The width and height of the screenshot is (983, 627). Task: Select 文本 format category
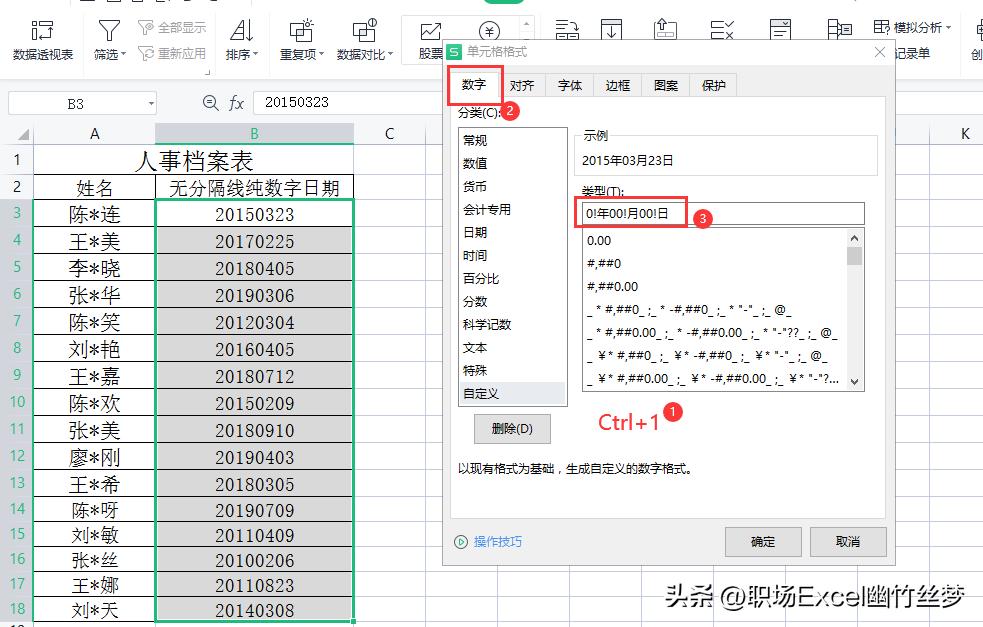(x=476, y=348)
